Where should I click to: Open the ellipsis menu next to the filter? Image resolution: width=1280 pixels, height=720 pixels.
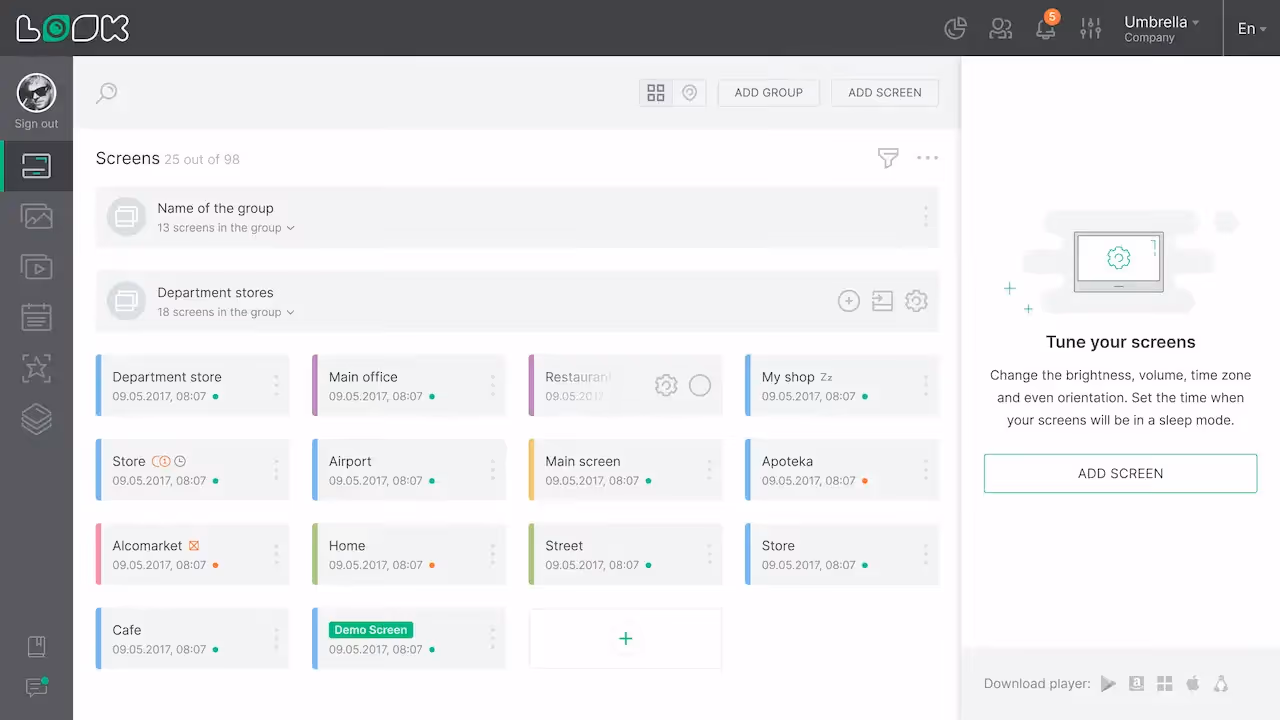[x=927, y=158]
